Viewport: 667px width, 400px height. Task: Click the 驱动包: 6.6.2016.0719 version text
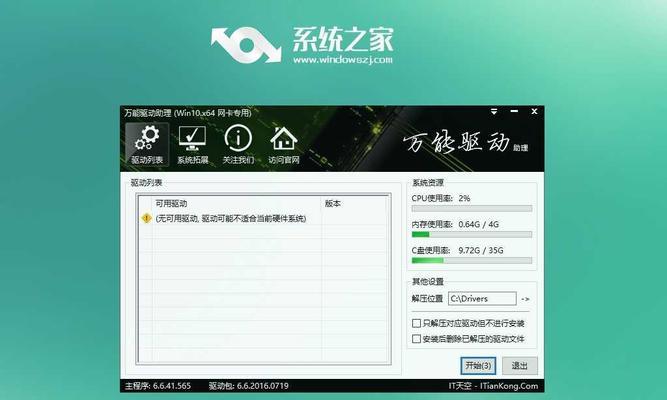click(248, 386)
